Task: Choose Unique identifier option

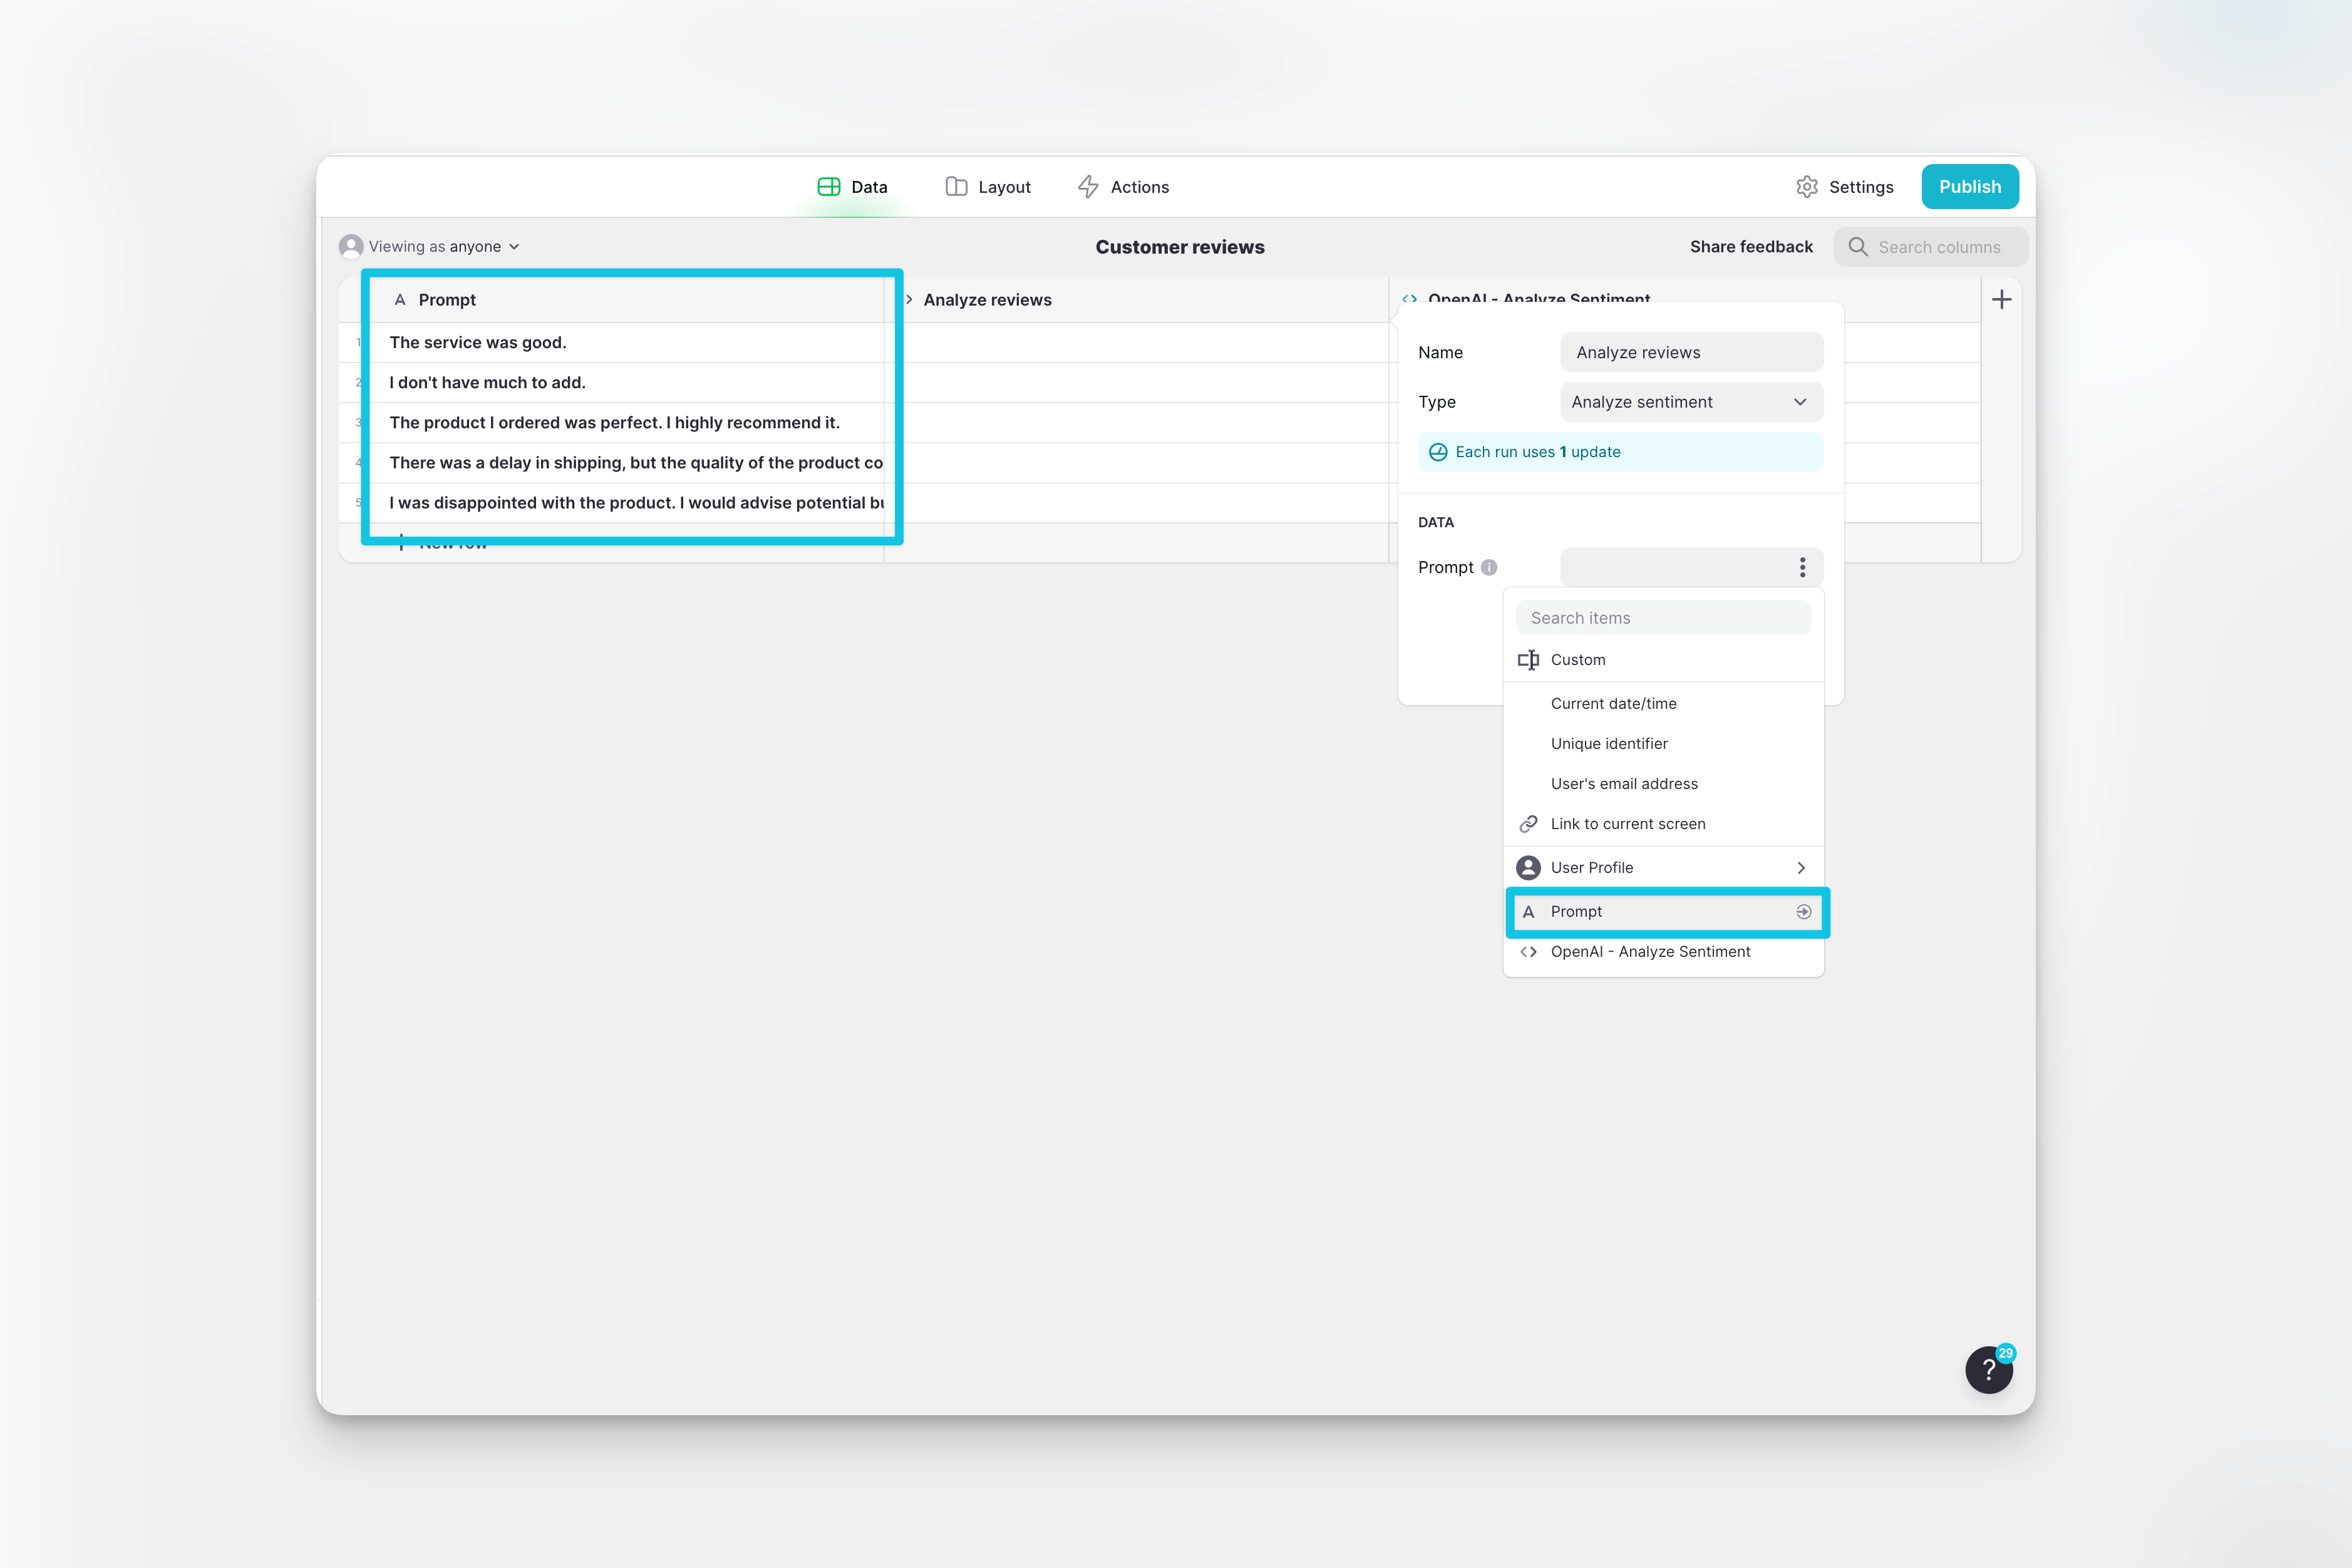Action: pos(1608,744)
